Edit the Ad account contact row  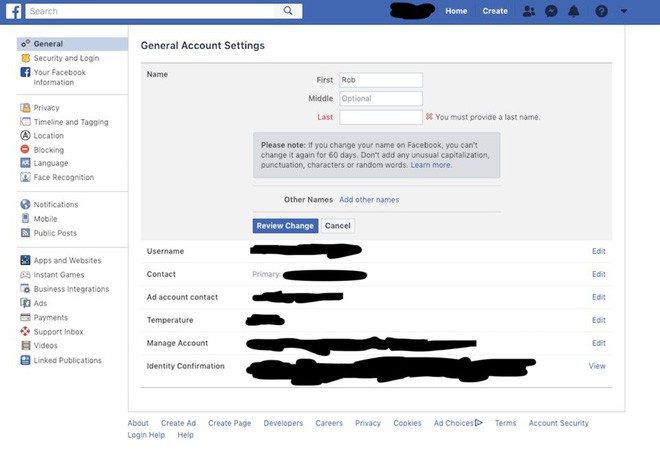[599, 297]
